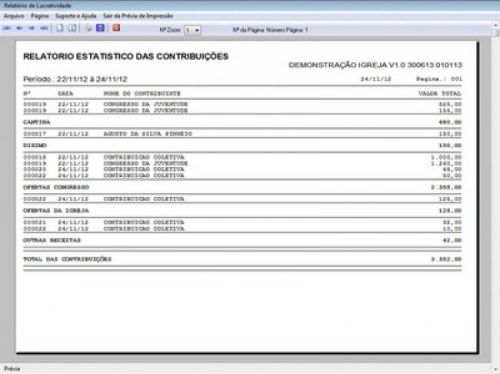Show single page view icon
The image size is (500, 374).
[x=60, y=28]
